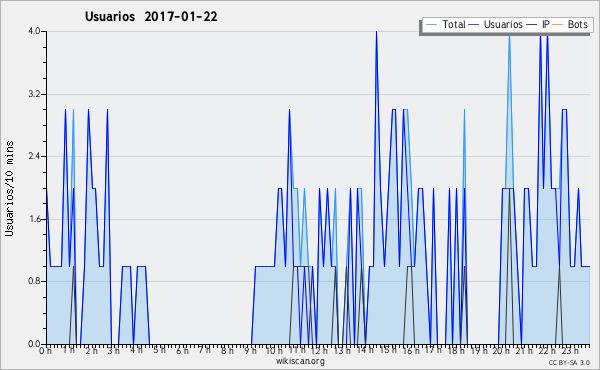
Task: Click the '4.0' y-axis value
Action: [34, 31]
